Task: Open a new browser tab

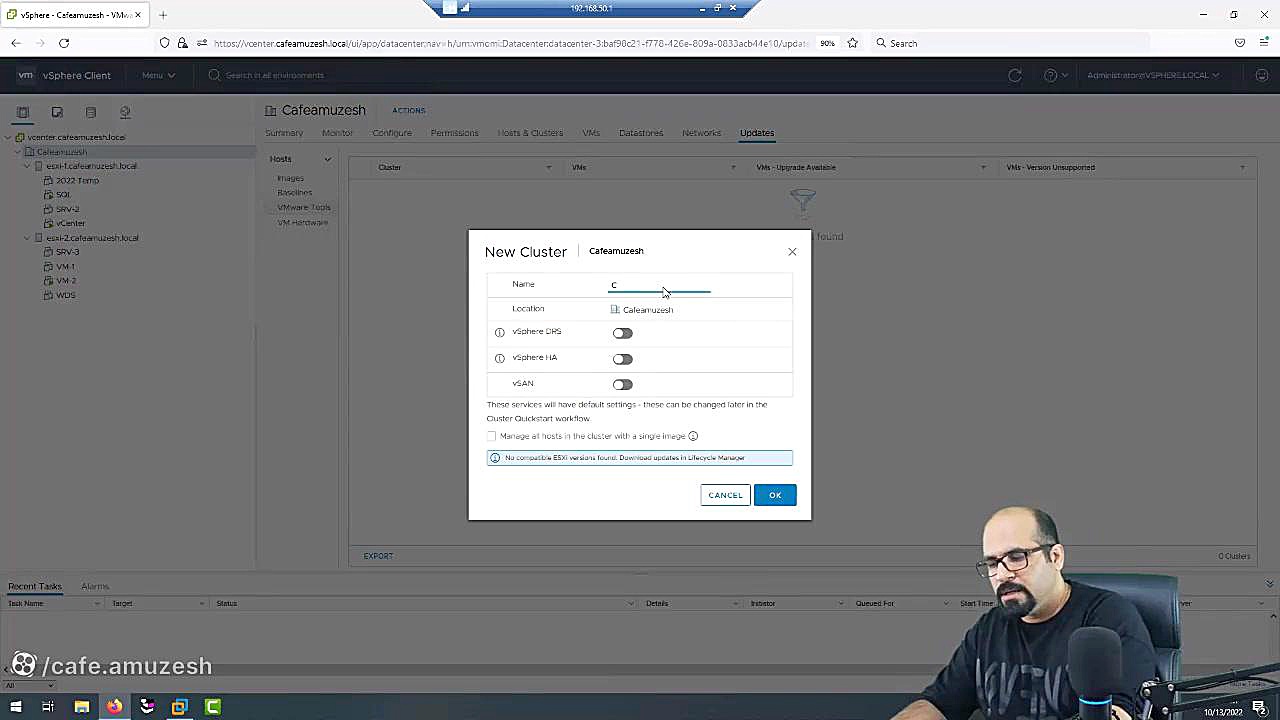Action: coord(163,15)
